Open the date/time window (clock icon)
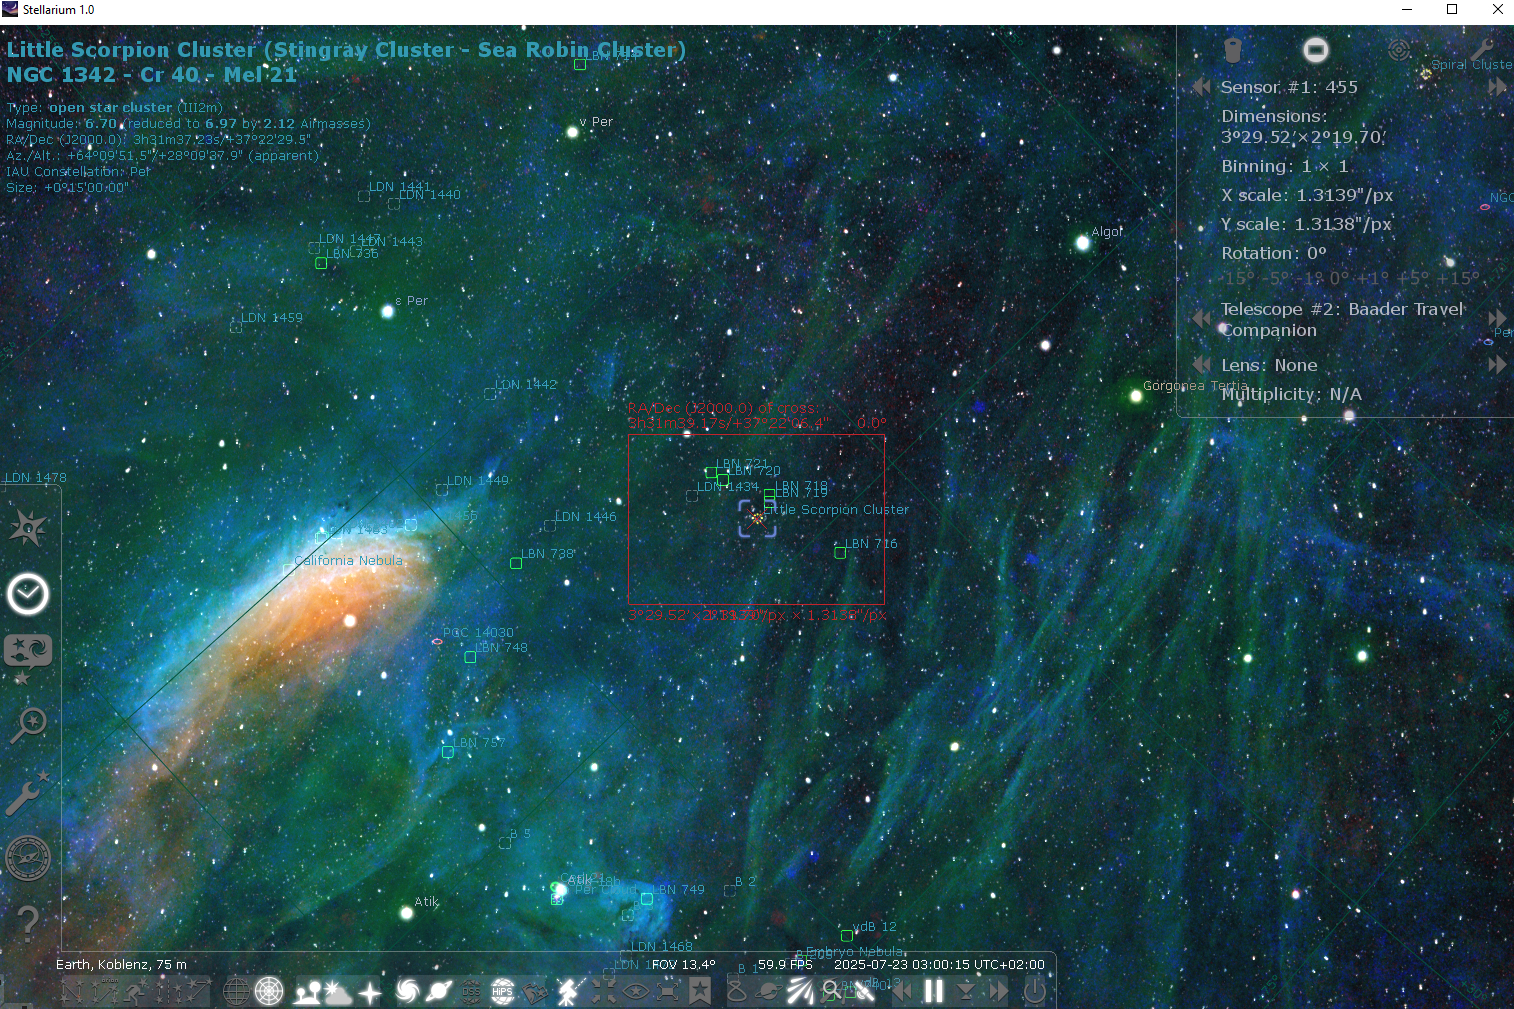Viewport: 1514px width, 1009px height. click(28, 594)
